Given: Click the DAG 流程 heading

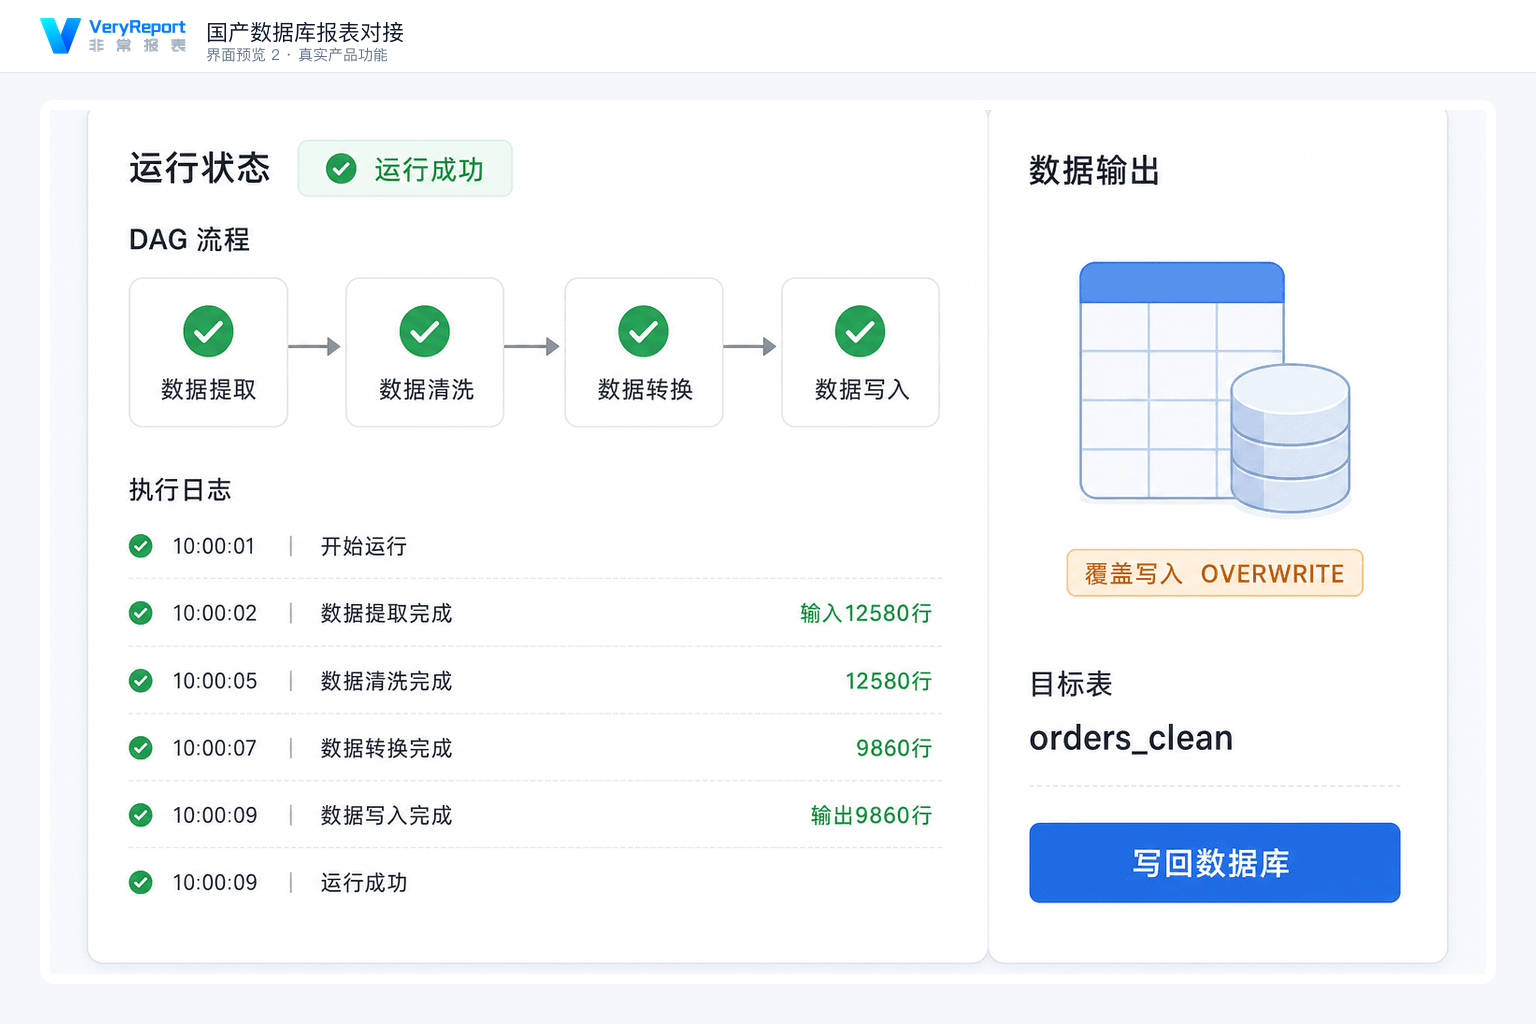Looking at the screenshot, I should (189, 240).
